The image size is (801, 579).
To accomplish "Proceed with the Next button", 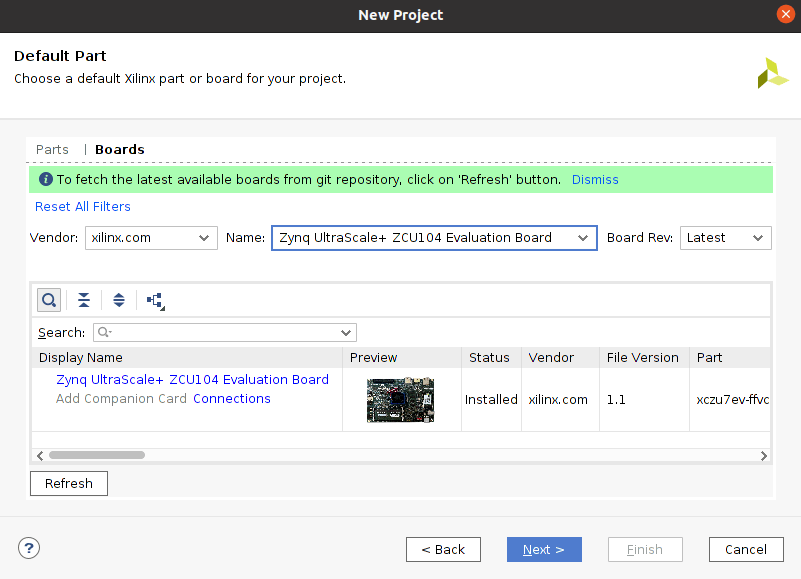I will point(544,549).
